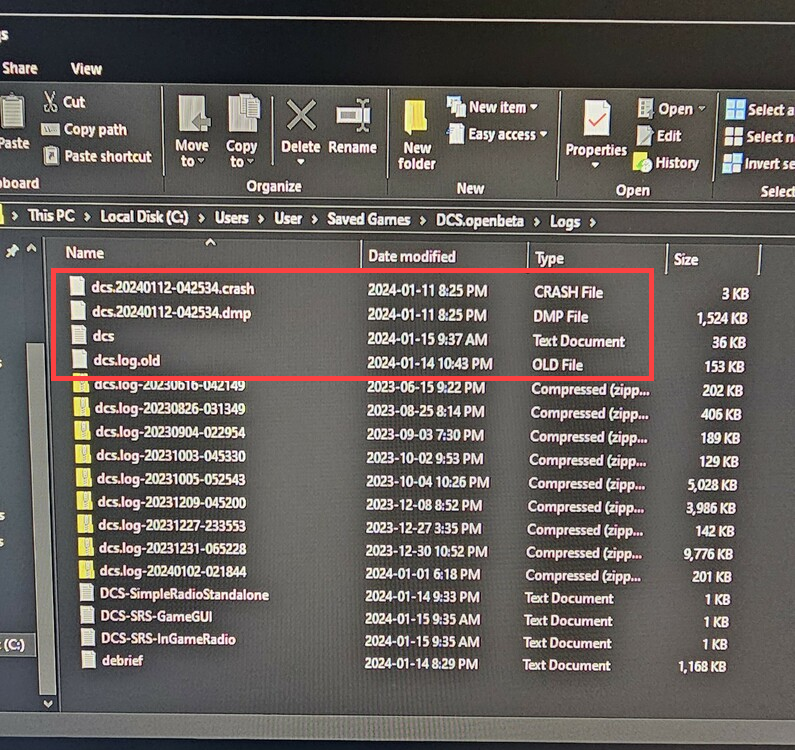Open the Copy to dropdown arrow
Viewport: 795px width, 750px height.
(x=250, y=162)
